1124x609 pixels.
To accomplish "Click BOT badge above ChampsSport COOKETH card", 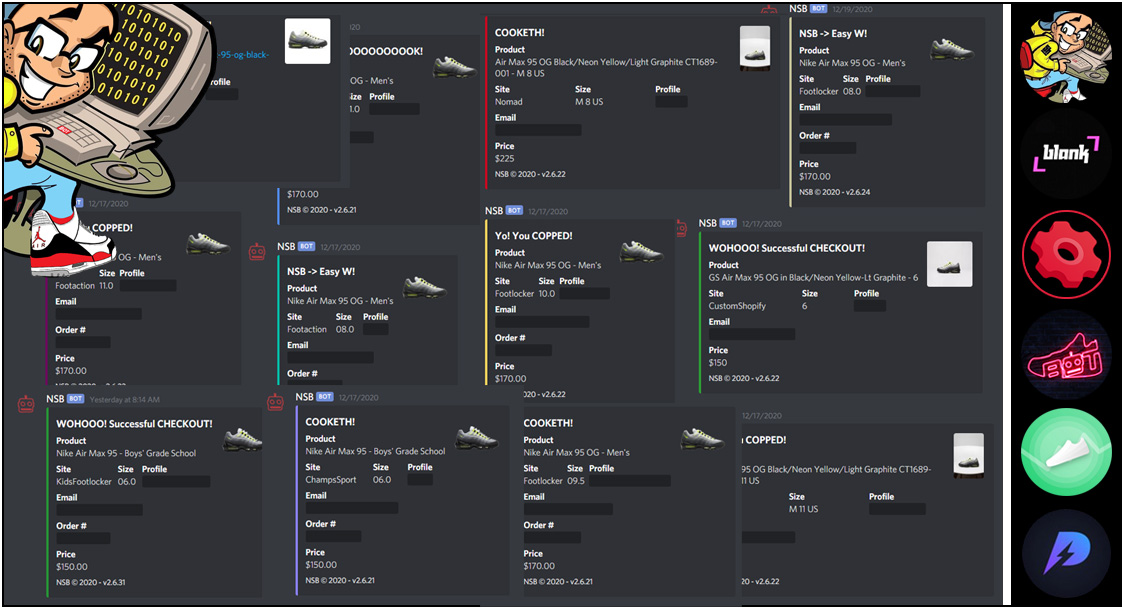I will (325, 396).
